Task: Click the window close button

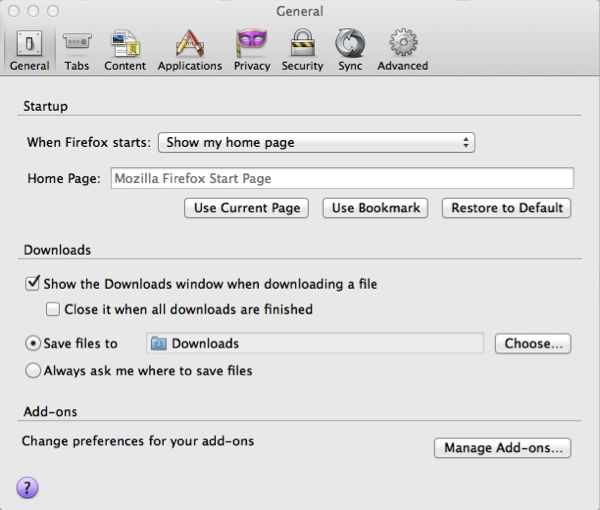Action: pos(14,11)
